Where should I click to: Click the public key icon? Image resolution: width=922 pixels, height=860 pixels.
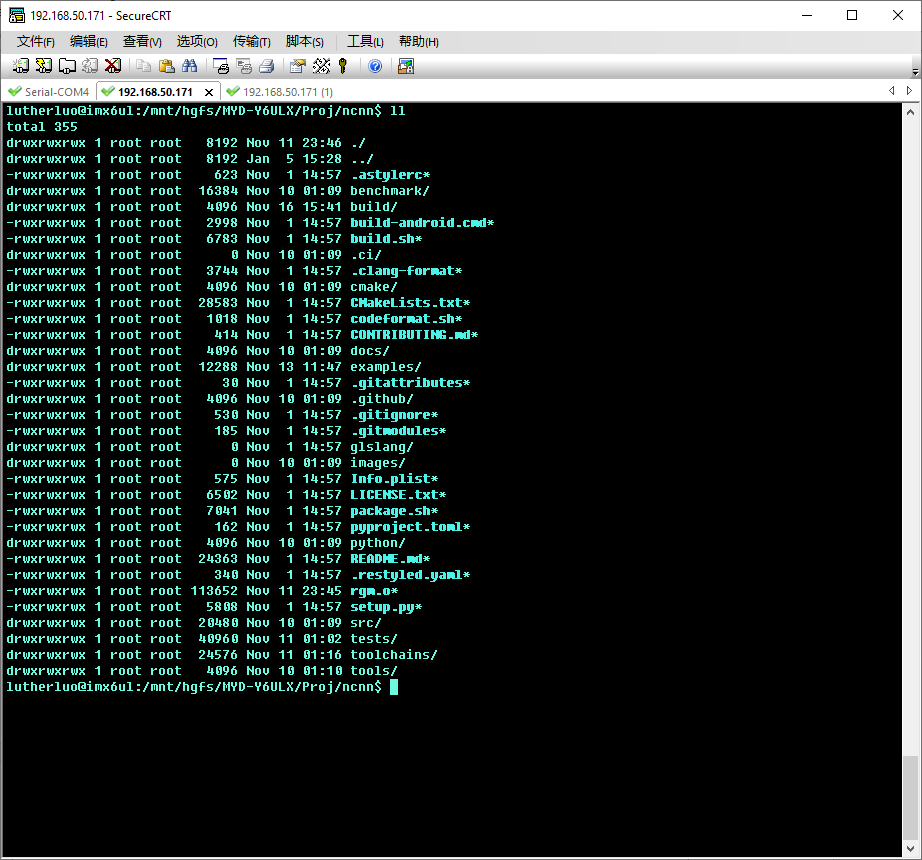click(x=343, y=66)
